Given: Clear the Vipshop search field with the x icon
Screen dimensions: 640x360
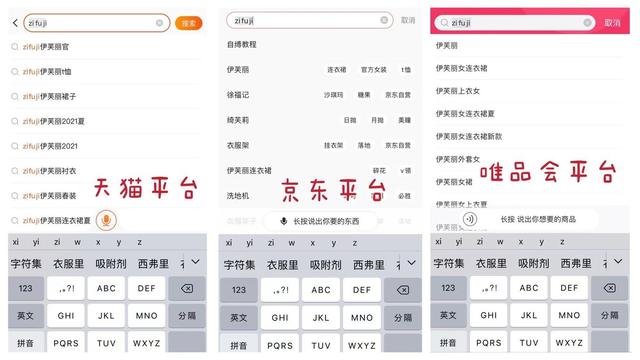Looking at the screenshot, I should [x=587, y=22].
